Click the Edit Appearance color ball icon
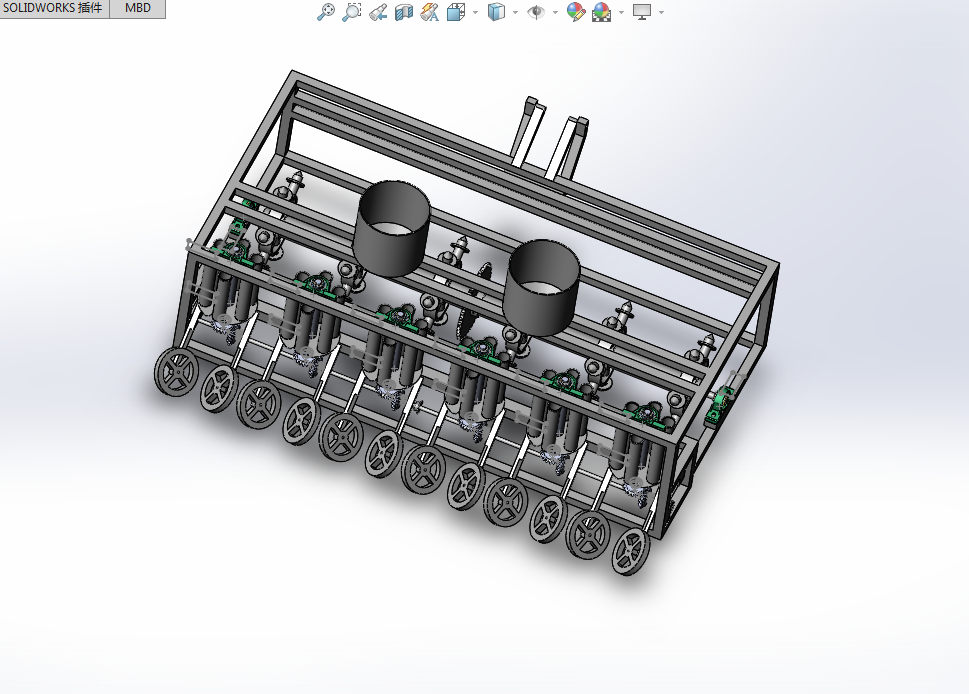 [x=575, y=12]
